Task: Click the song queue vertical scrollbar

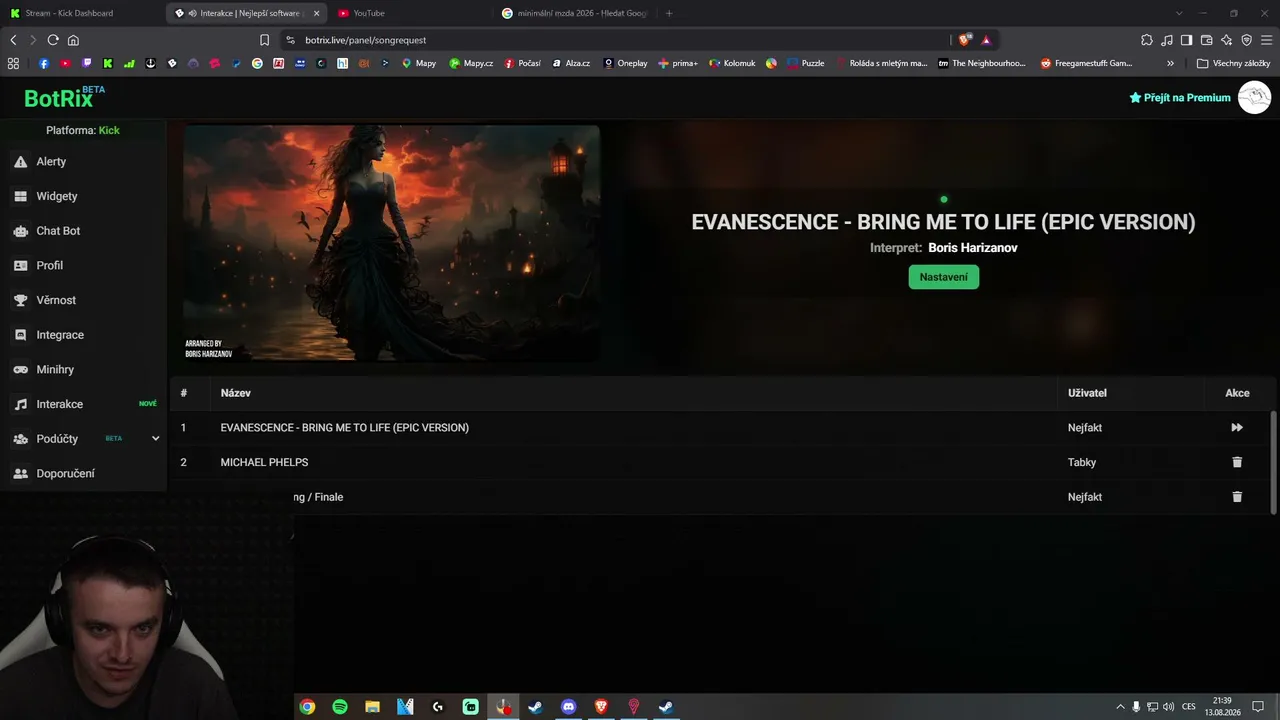Action: point(1273,462)
